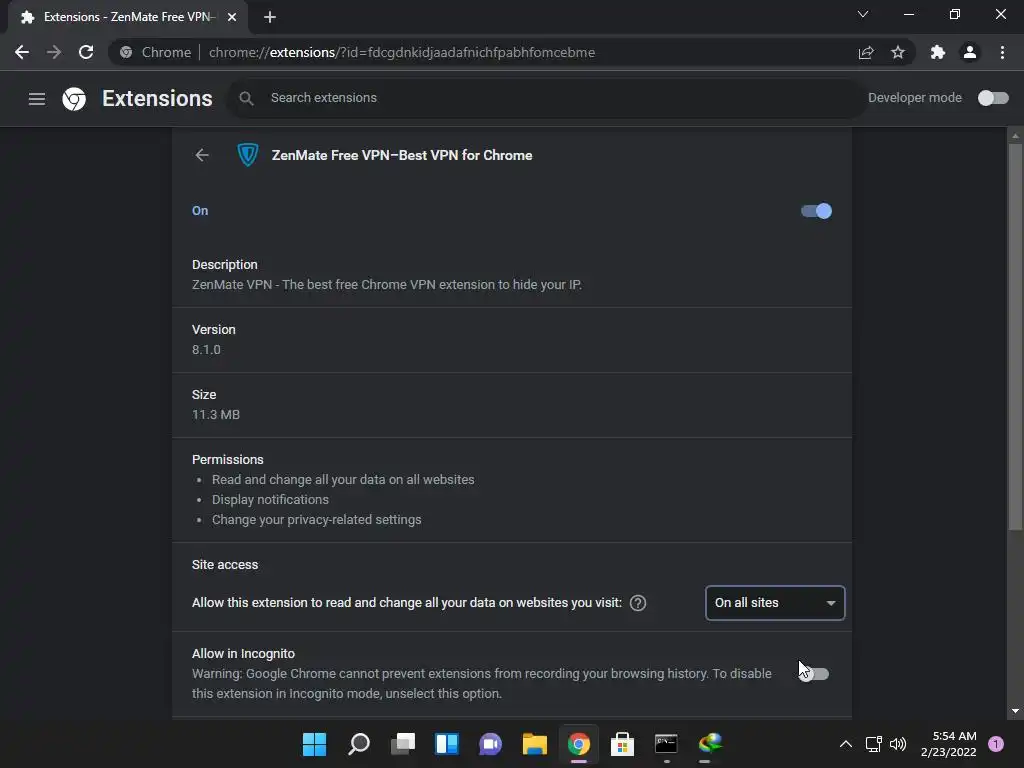Open the Extensions puzzle-piece menu
1024x768 pixels.
point(938,52)
